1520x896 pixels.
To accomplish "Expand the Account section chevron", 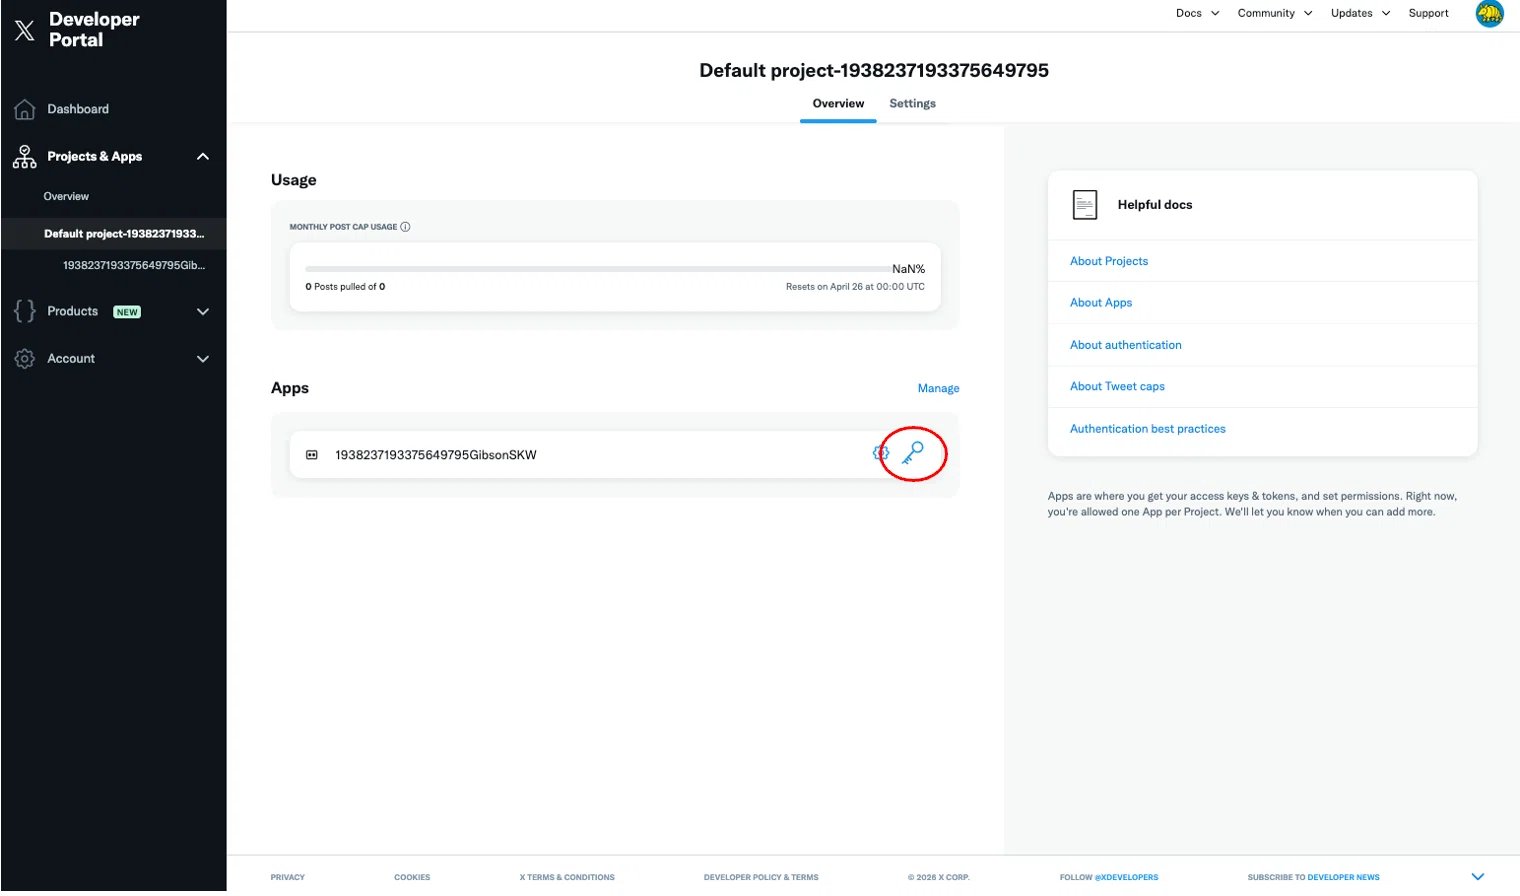I will (203, 358).
